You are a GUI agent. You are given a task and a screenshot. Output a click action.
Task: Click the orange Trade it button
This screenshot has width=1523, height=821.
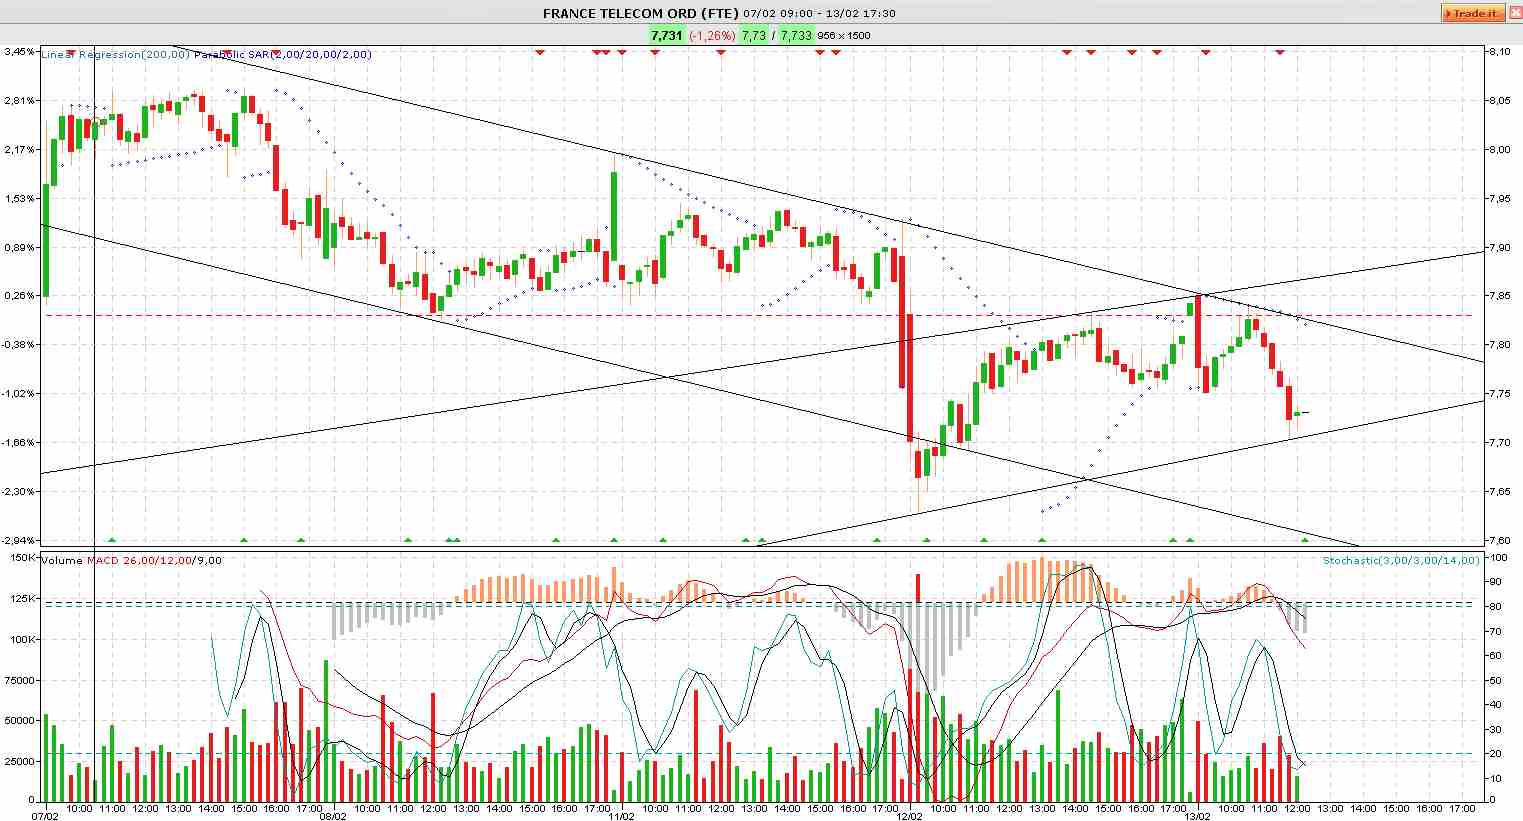(1473, 14)
